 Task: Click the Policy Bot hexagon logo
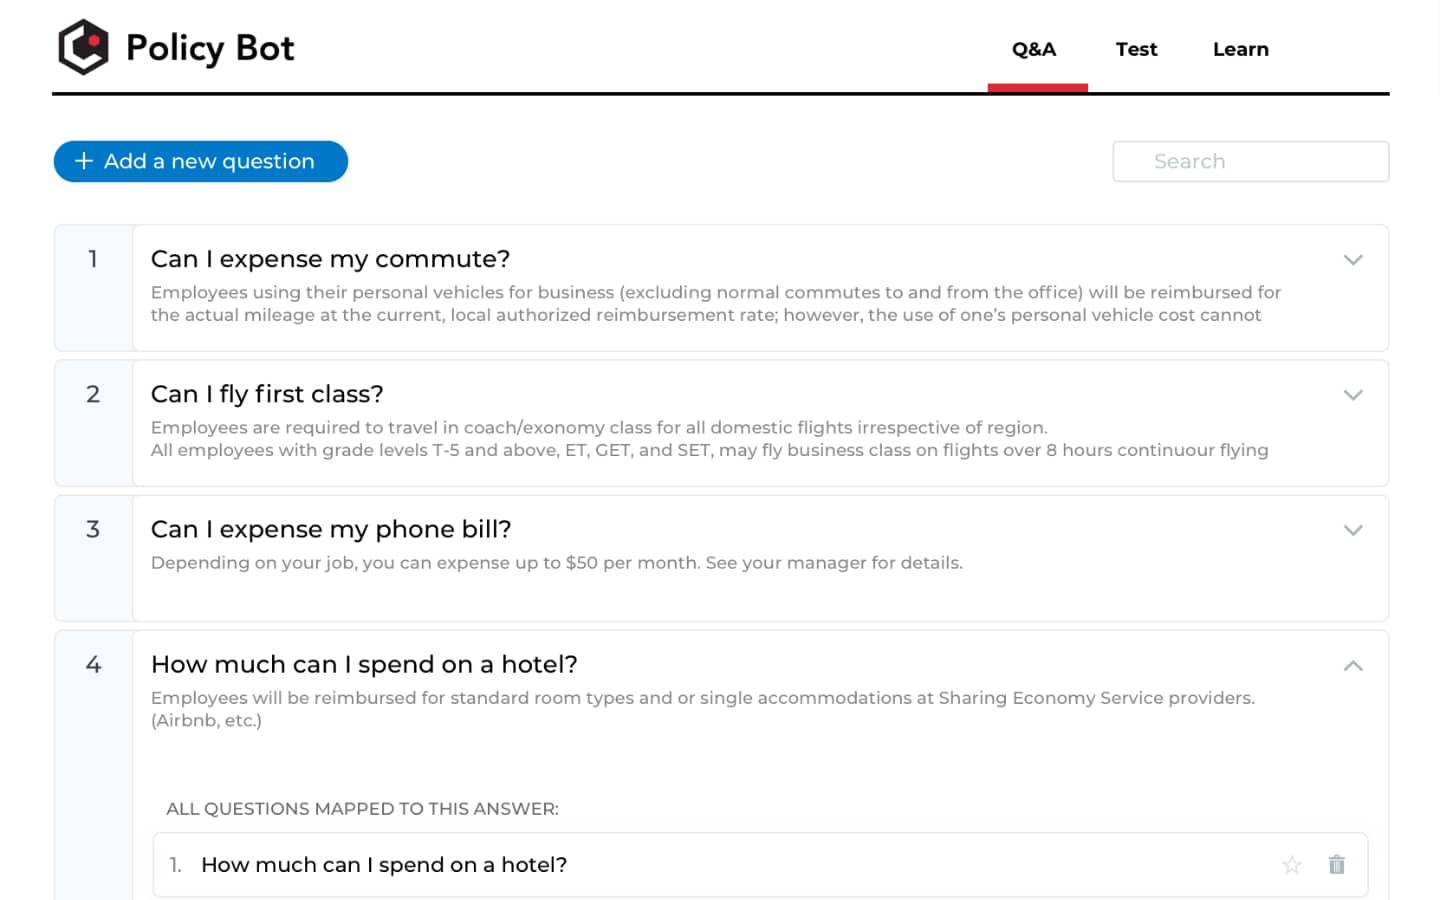(x=83, y=47)
